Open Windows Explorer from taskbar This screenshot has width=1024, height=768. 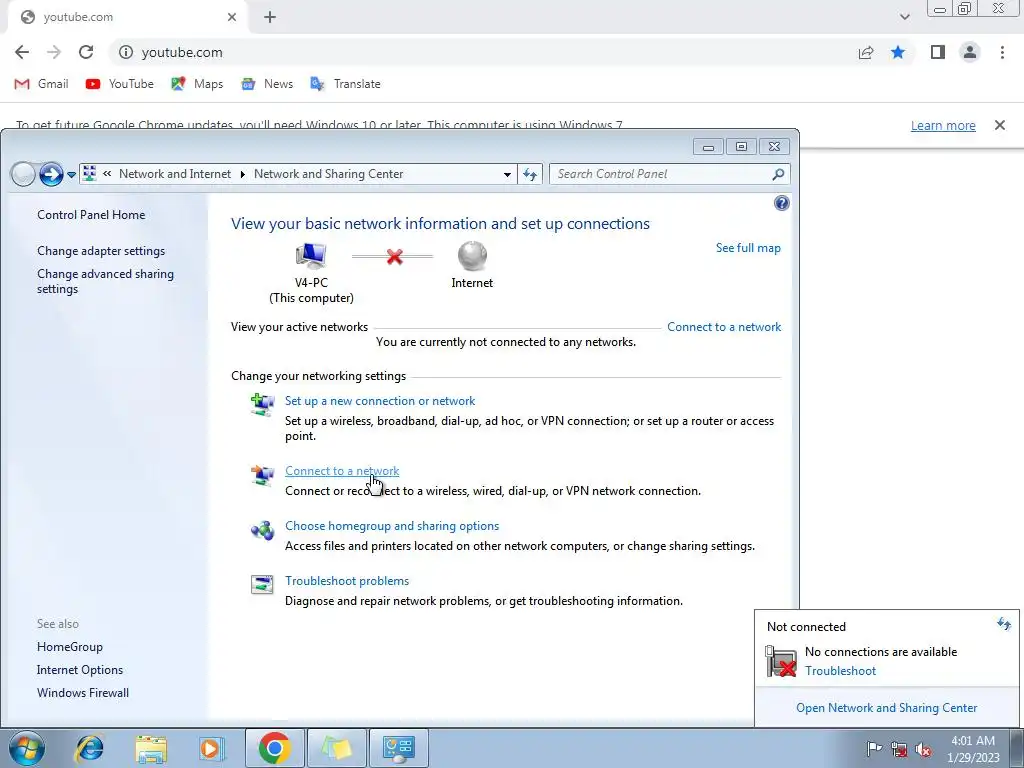click(151, 748)
